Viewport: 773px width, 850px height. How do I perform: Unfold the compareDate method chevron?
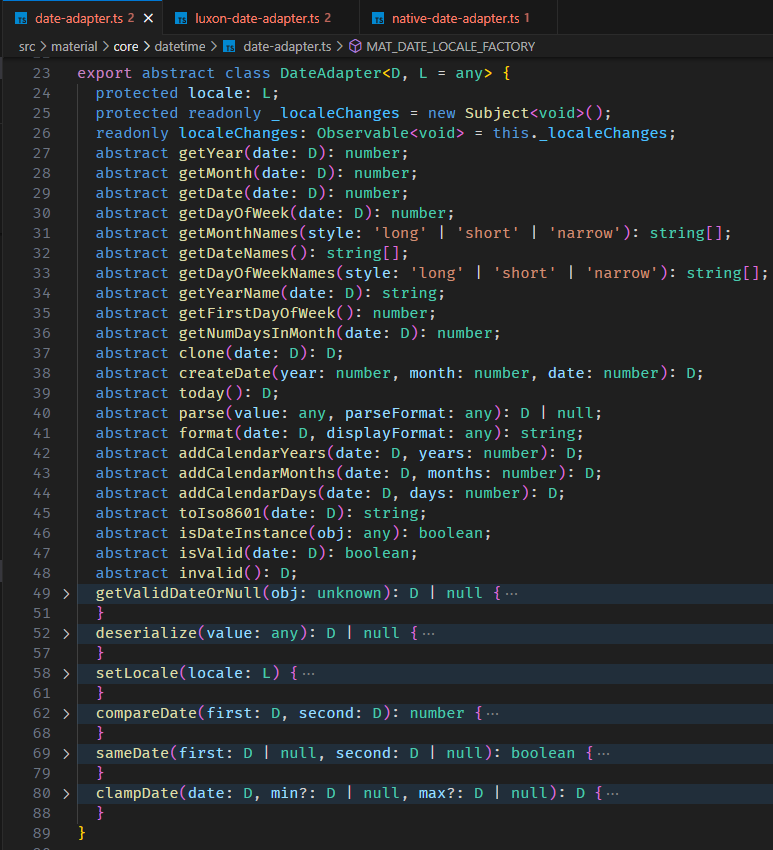pyautogui.click(x=66, y=714)
